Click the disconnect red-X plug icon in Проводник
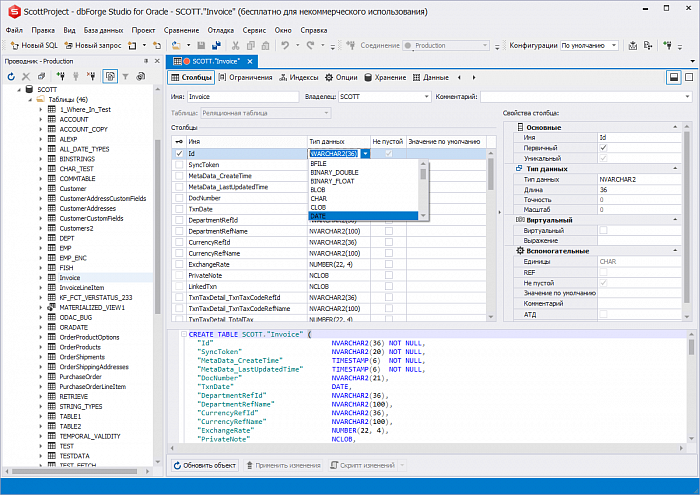The width and height of the screenshot is (700, 495). 91,77
